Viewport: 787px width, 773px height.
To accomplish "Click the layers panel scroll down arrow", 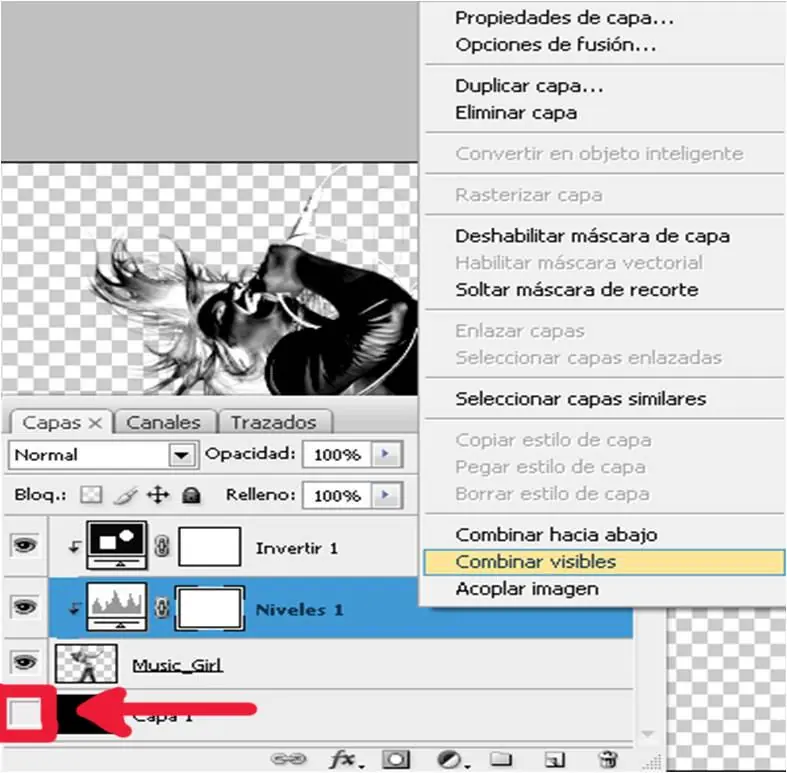I will click(647, 734).
